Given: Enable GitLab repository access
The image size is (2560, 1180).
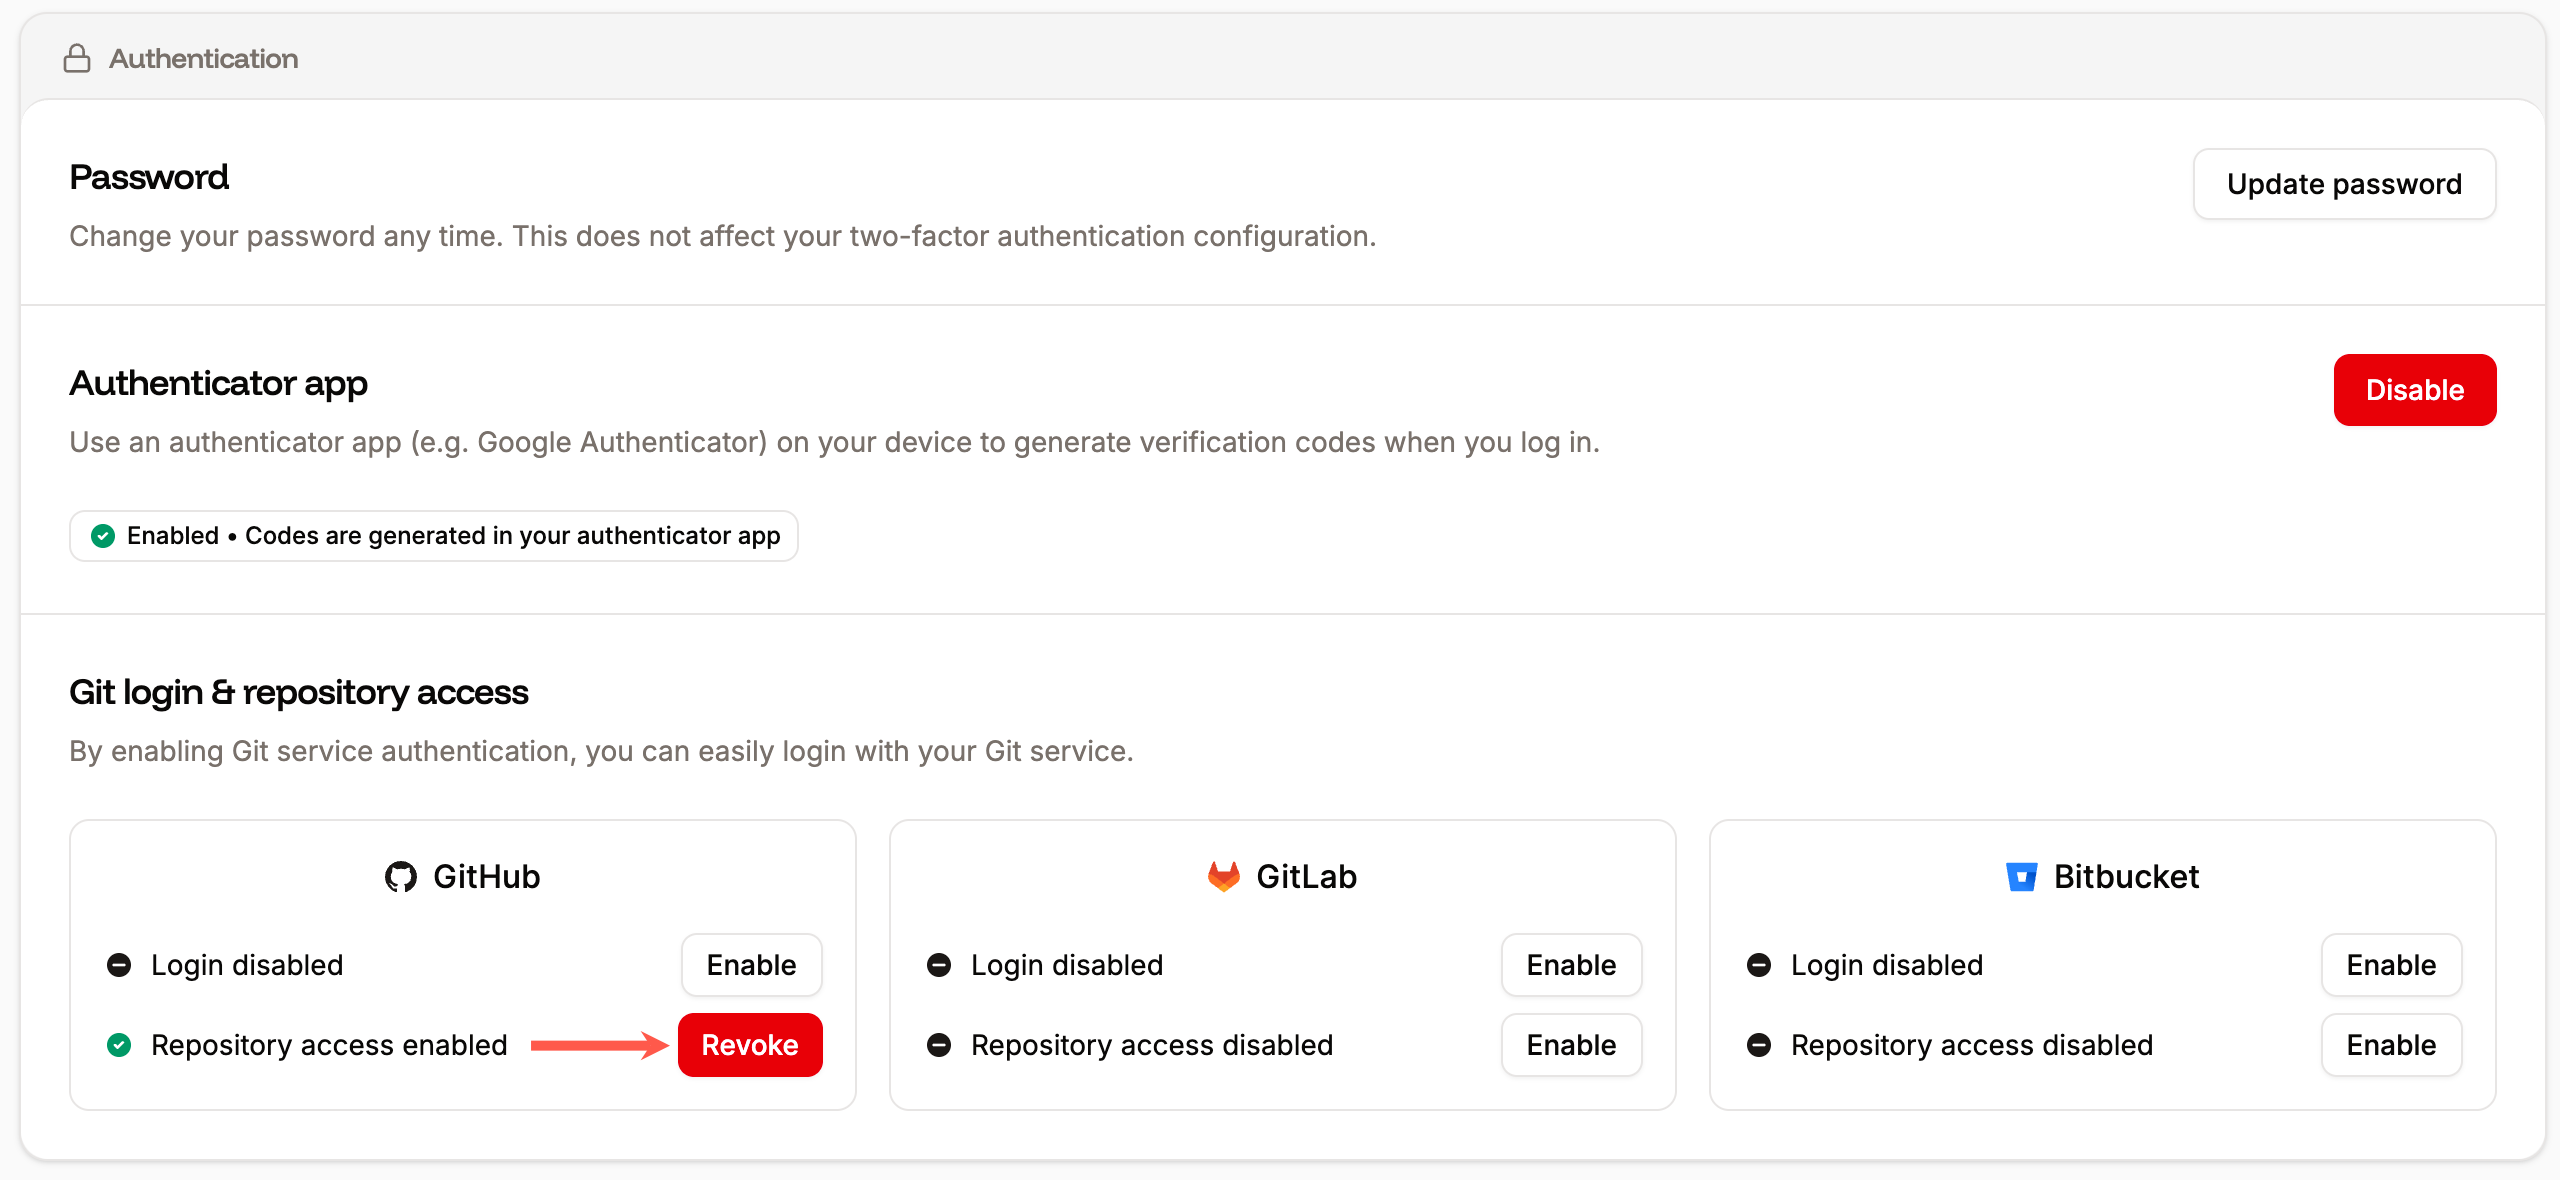Looking at the screenshot, I should click(1571, 1045).
